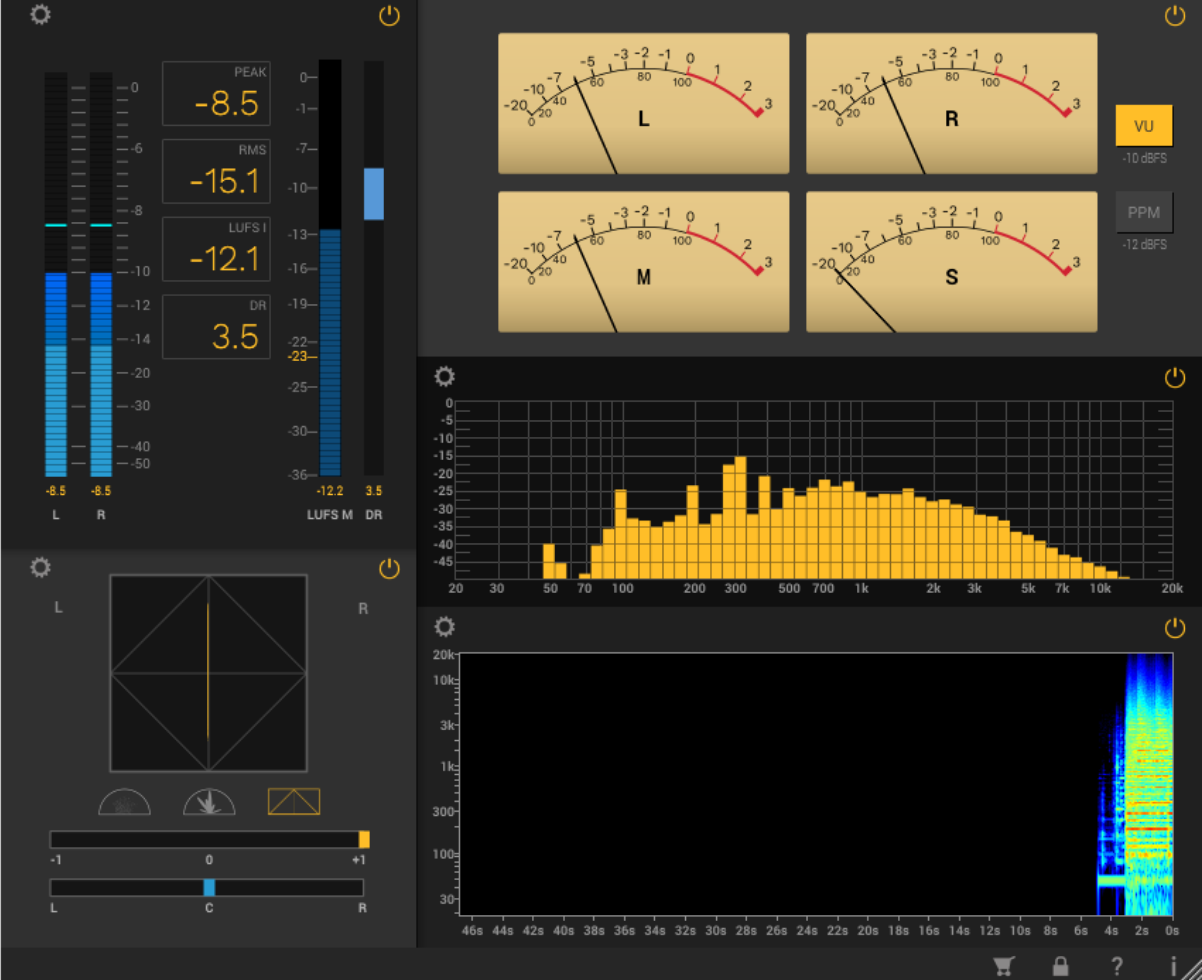Turn off the spectrogram panel power button
1202x980 pixels.
pyautogui.click(x=1175, y=628)
